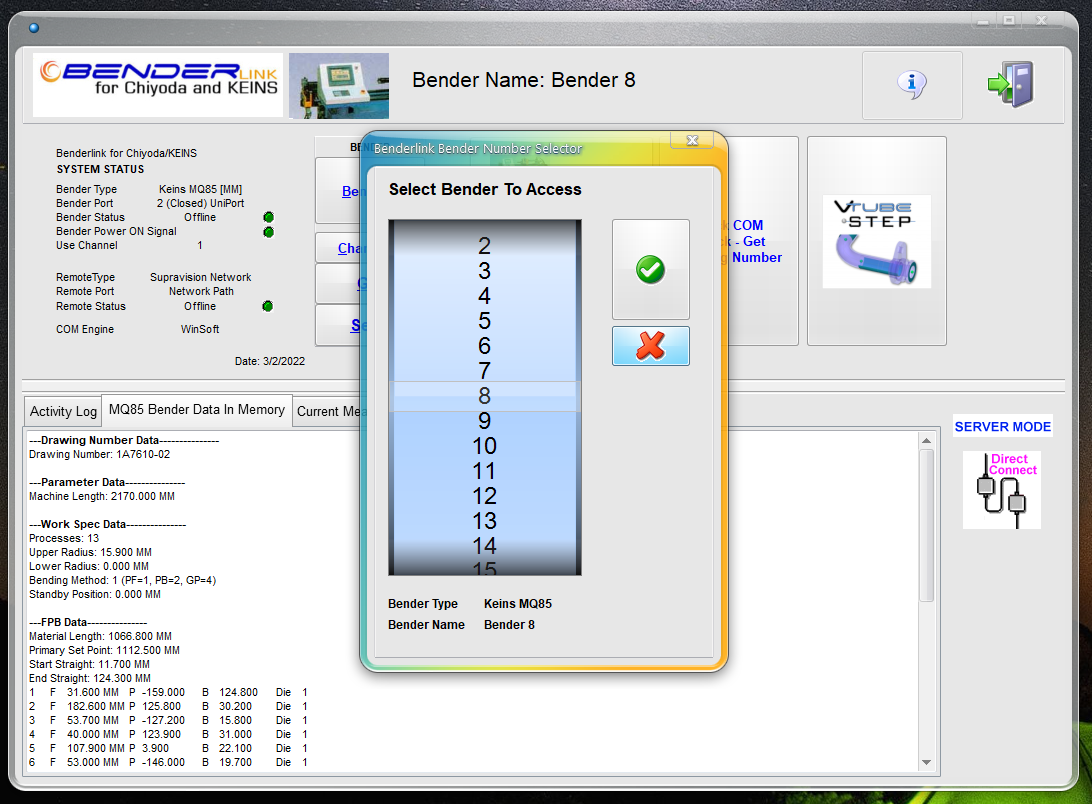Select the MQ85 Bender Data In Memory tab
This screenshot has width=1092, height=804.
pyautogui.click(x=197, y=410)
